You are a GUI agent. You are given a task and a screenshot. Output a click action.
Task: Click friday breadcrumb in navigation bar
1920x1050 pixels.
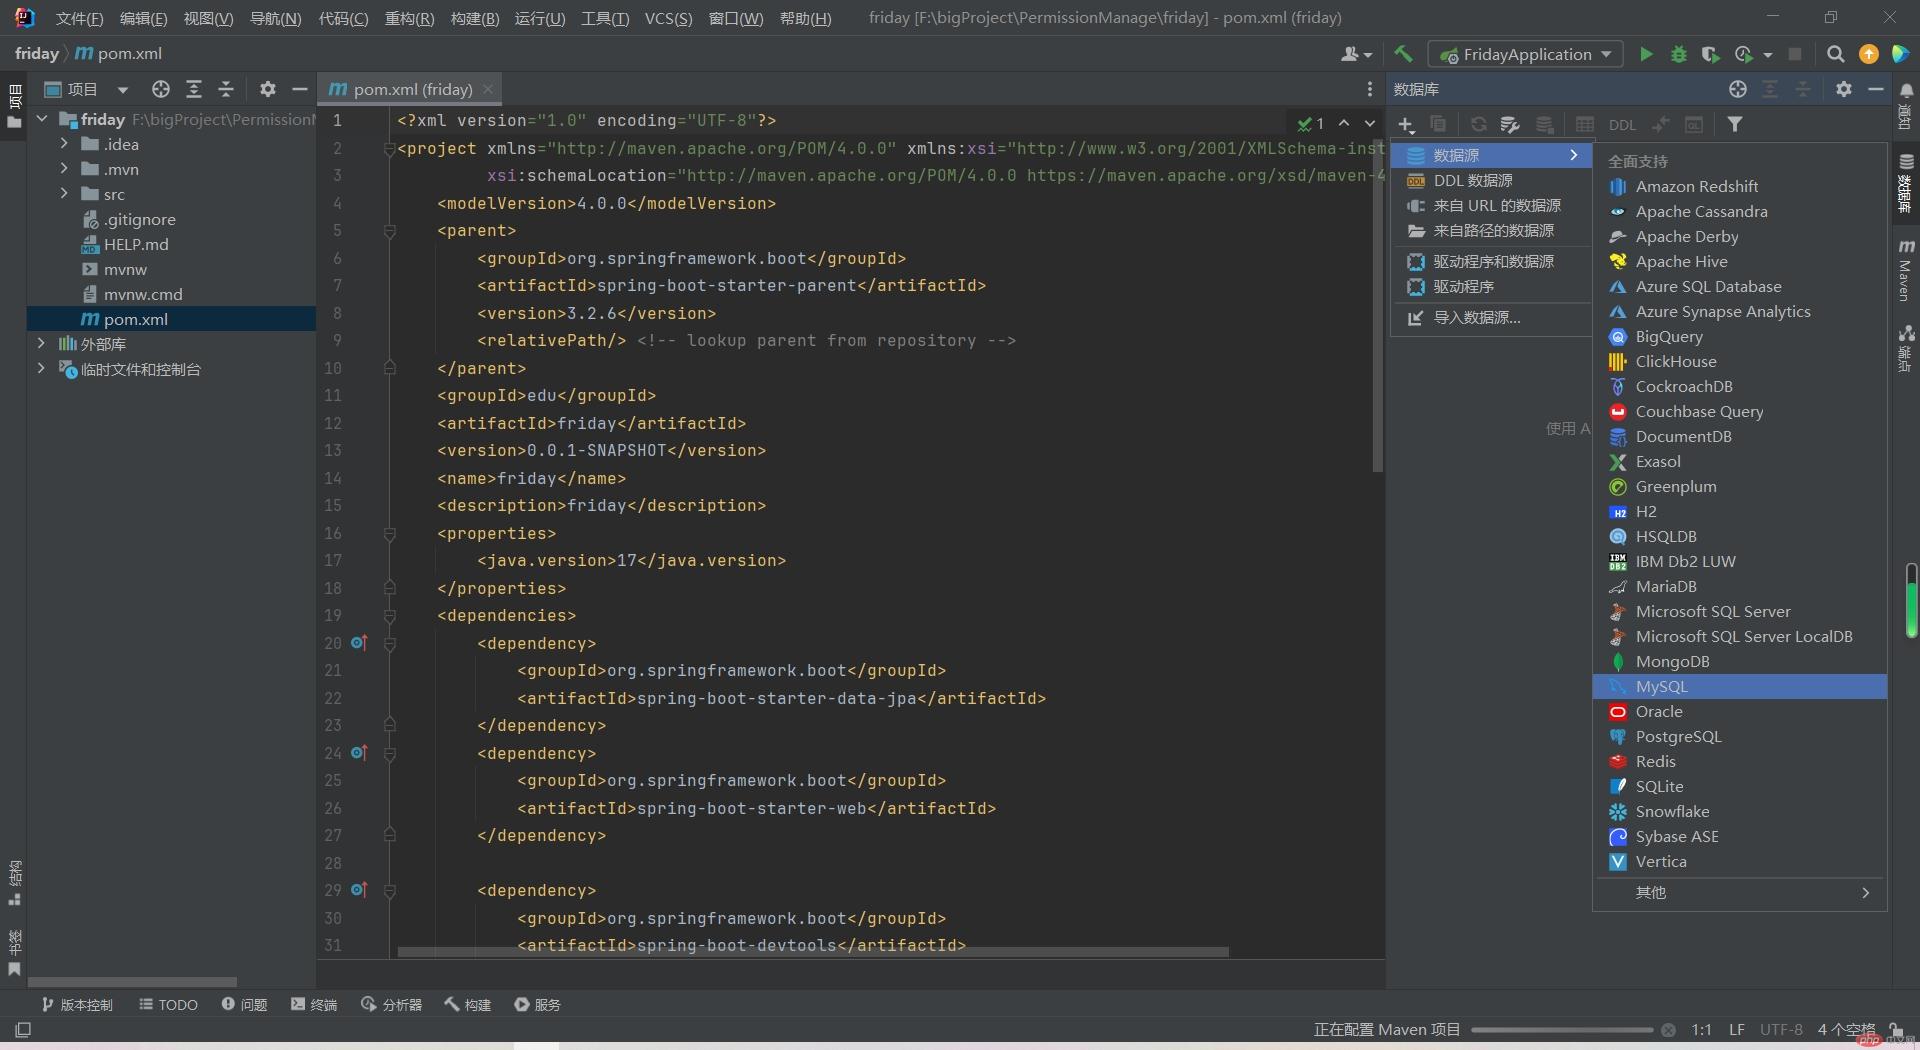(37, 54)
